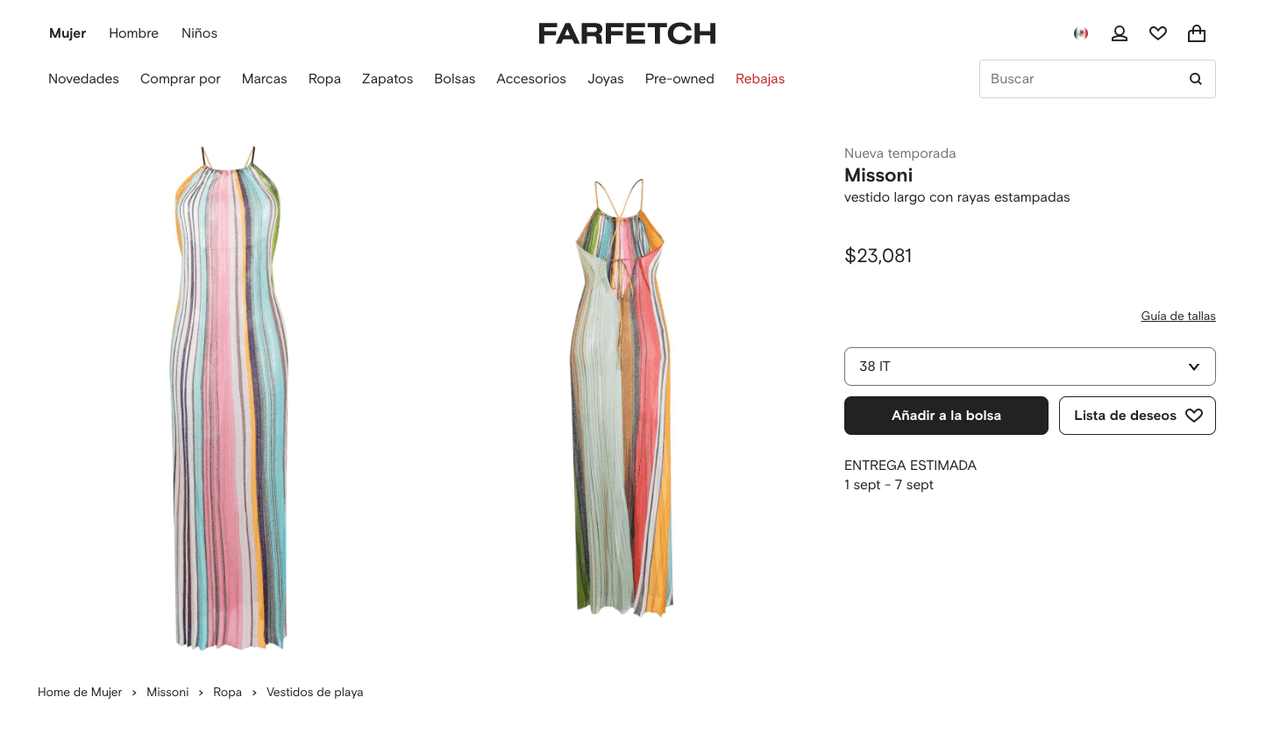Go to the Farfetch logo home

(627, 33)
